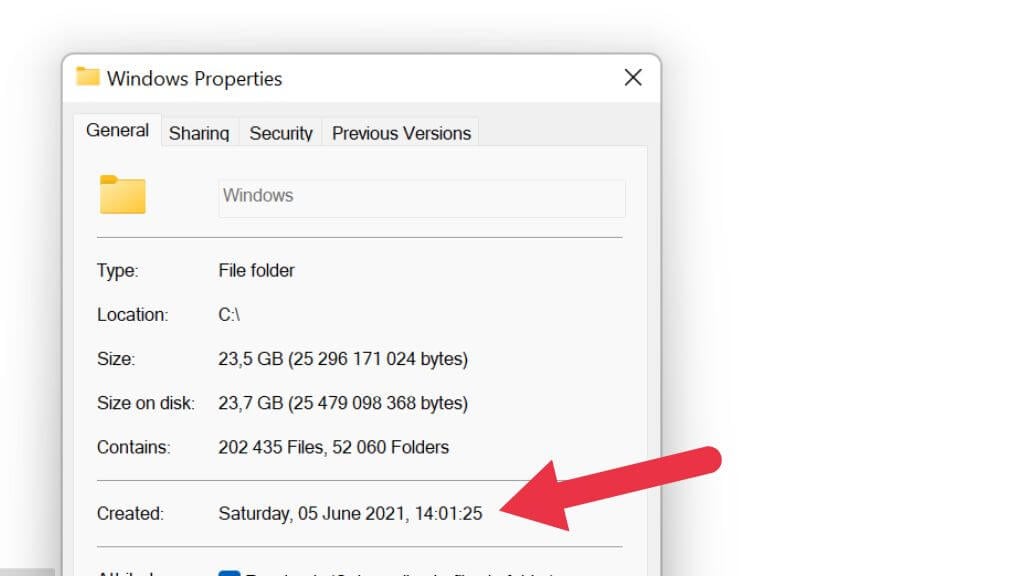Click the Created: label
This screenshot has height=576, width=1024.
pos(130,513)
